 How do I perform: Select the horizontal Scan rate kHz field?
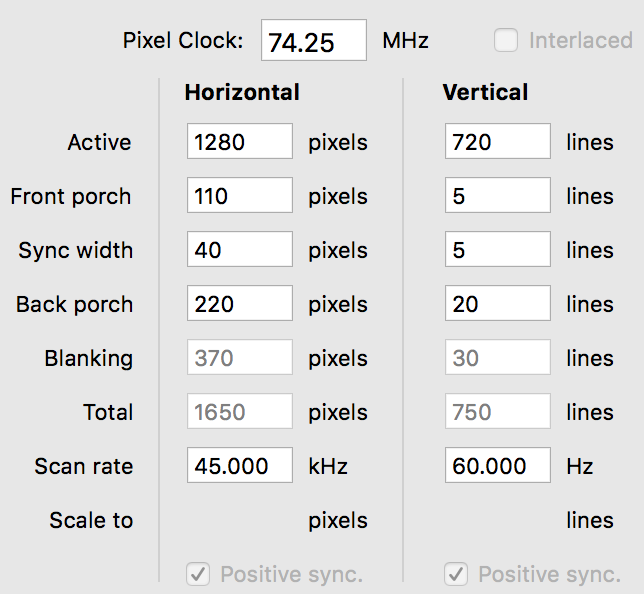tap(239, 466)
